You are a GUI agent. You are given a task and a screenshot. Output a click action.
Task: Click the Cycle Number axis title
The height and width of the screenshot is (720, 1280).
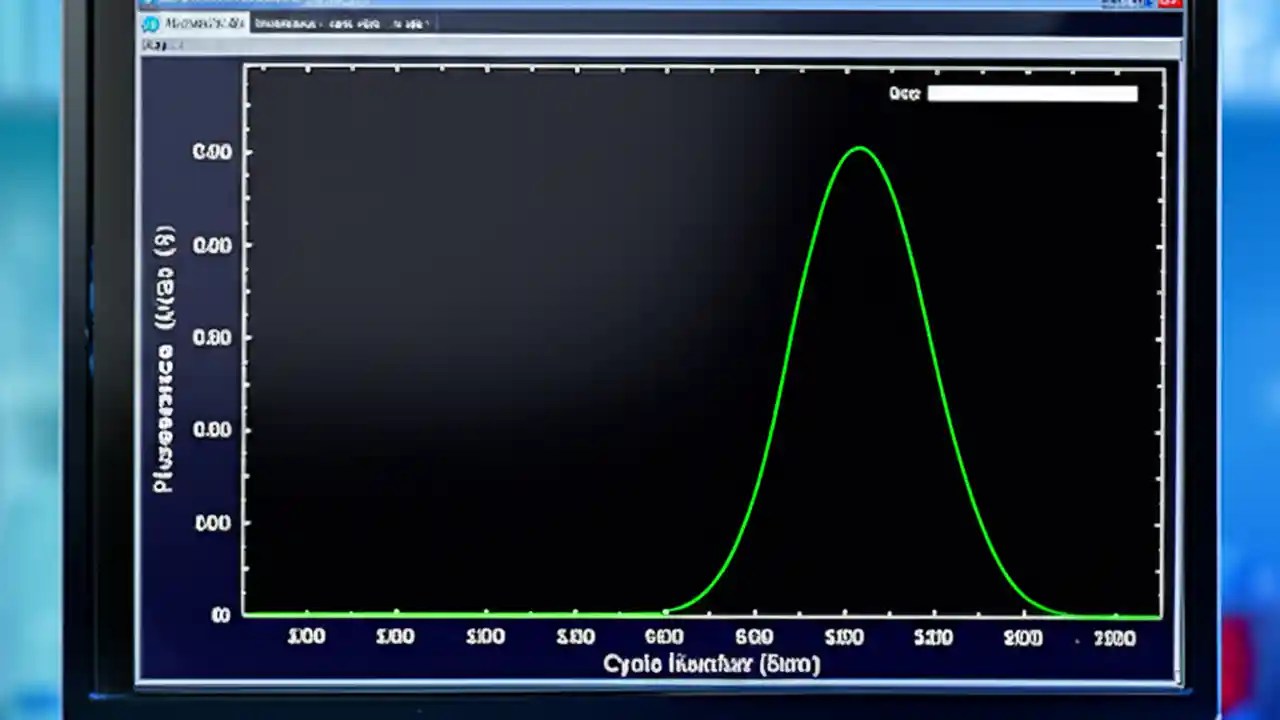(x=710, y=663)
